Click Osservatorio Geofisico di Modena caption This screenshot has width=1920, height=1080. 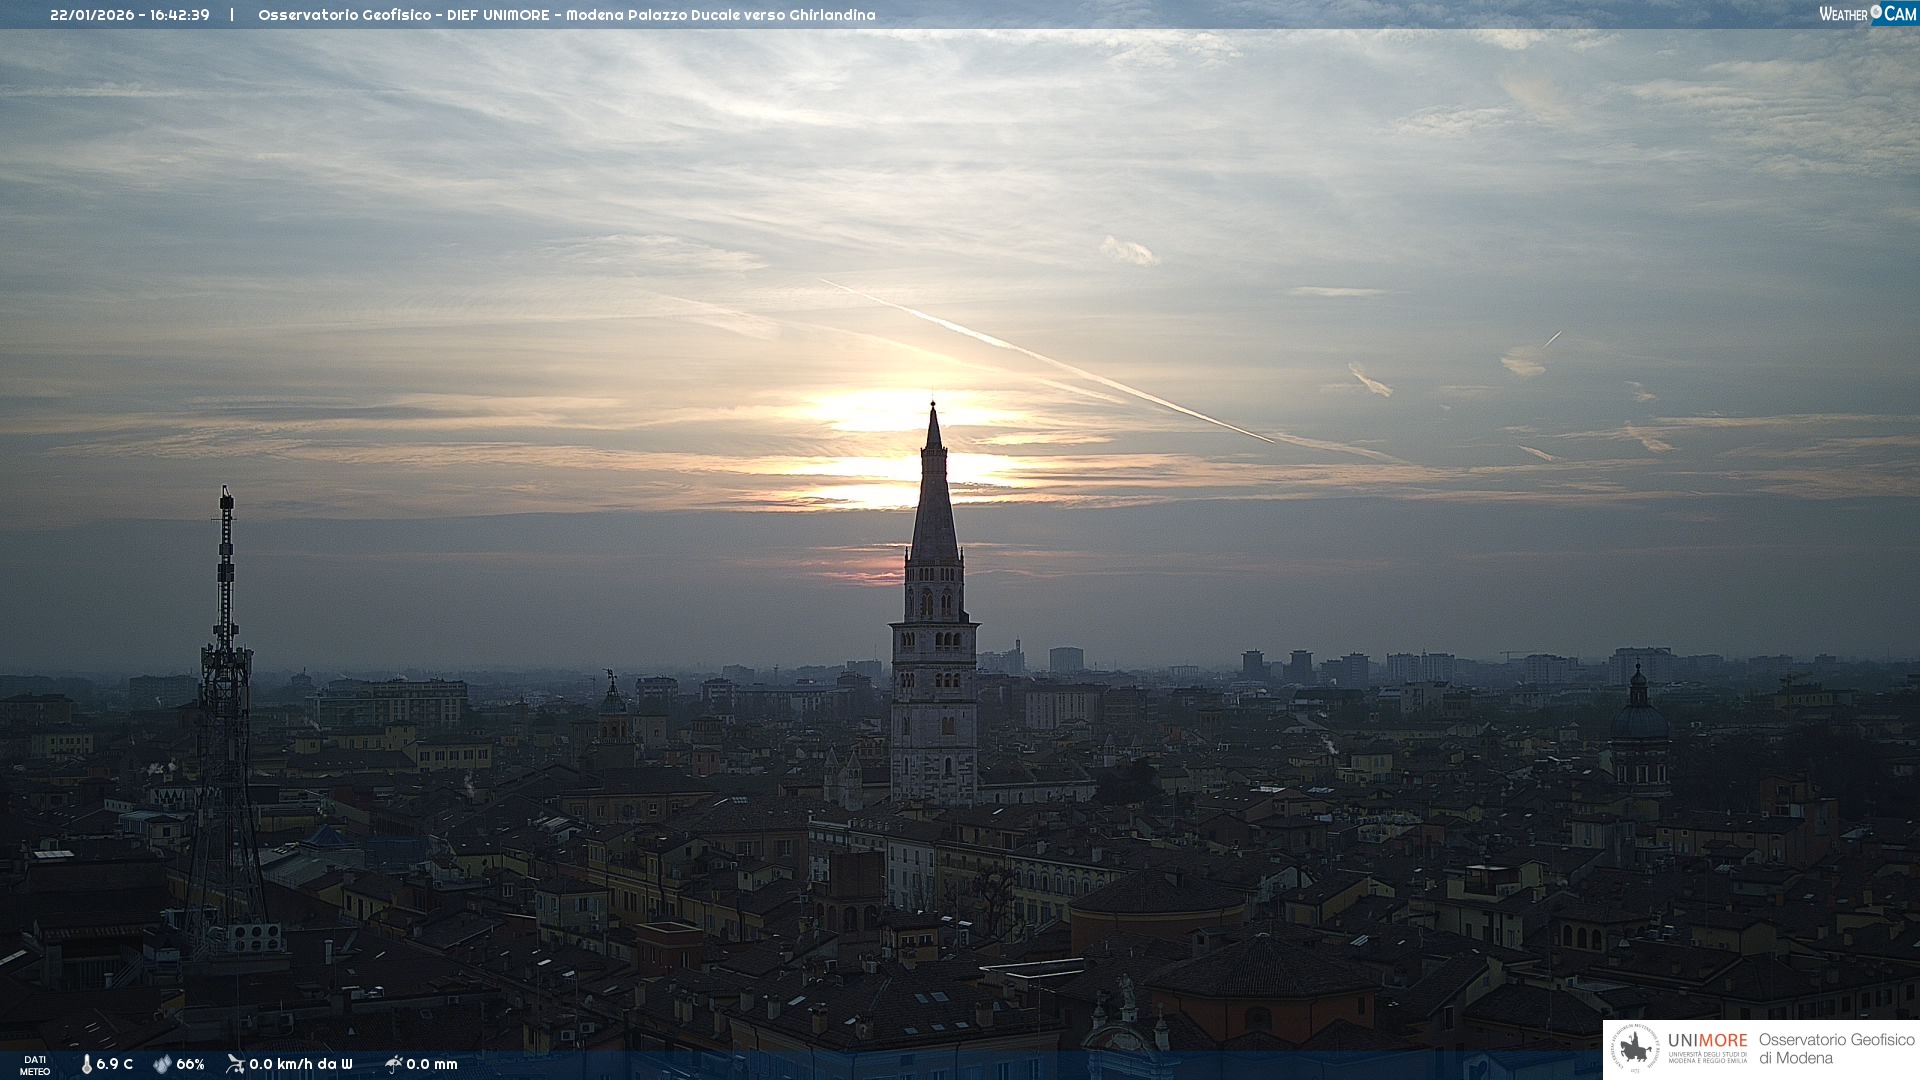pyautogui.click(x=1836, y=1049)
